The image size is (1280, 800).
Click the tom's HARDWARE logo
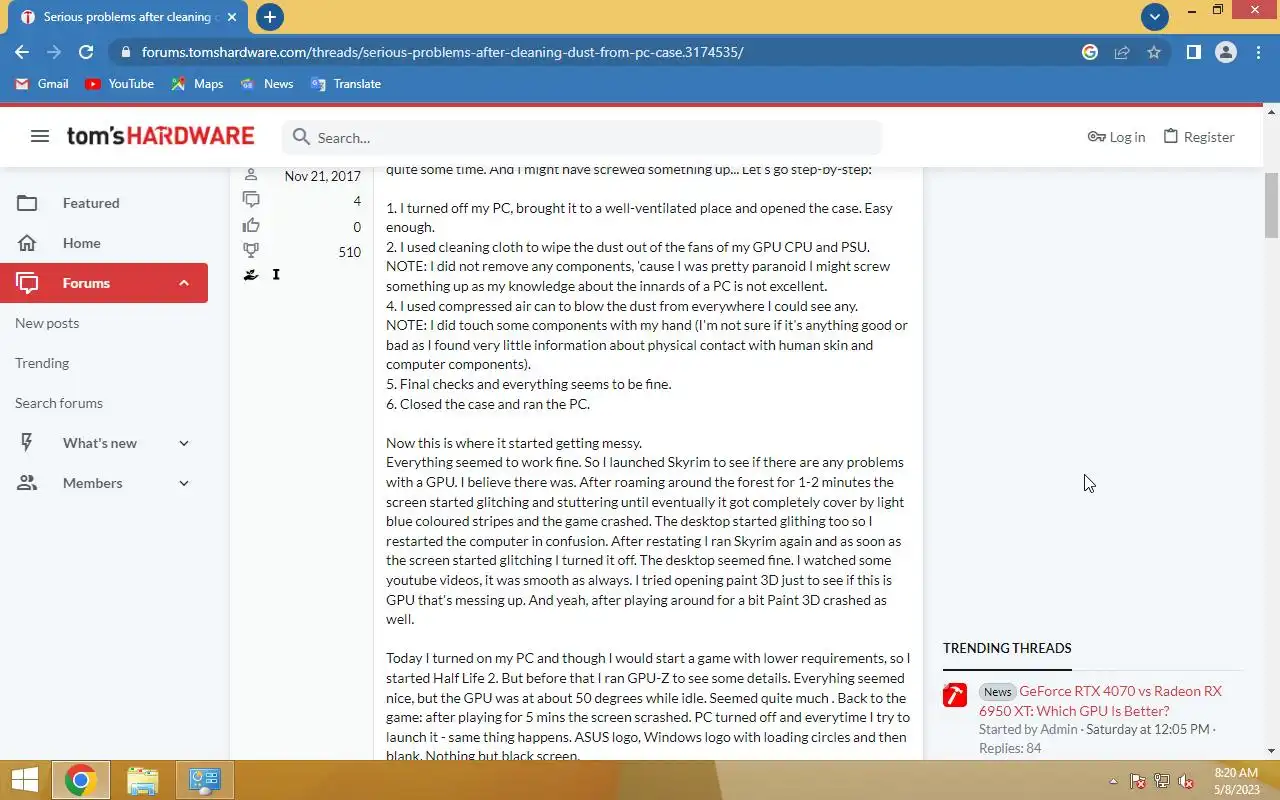[x=160, y=136]
